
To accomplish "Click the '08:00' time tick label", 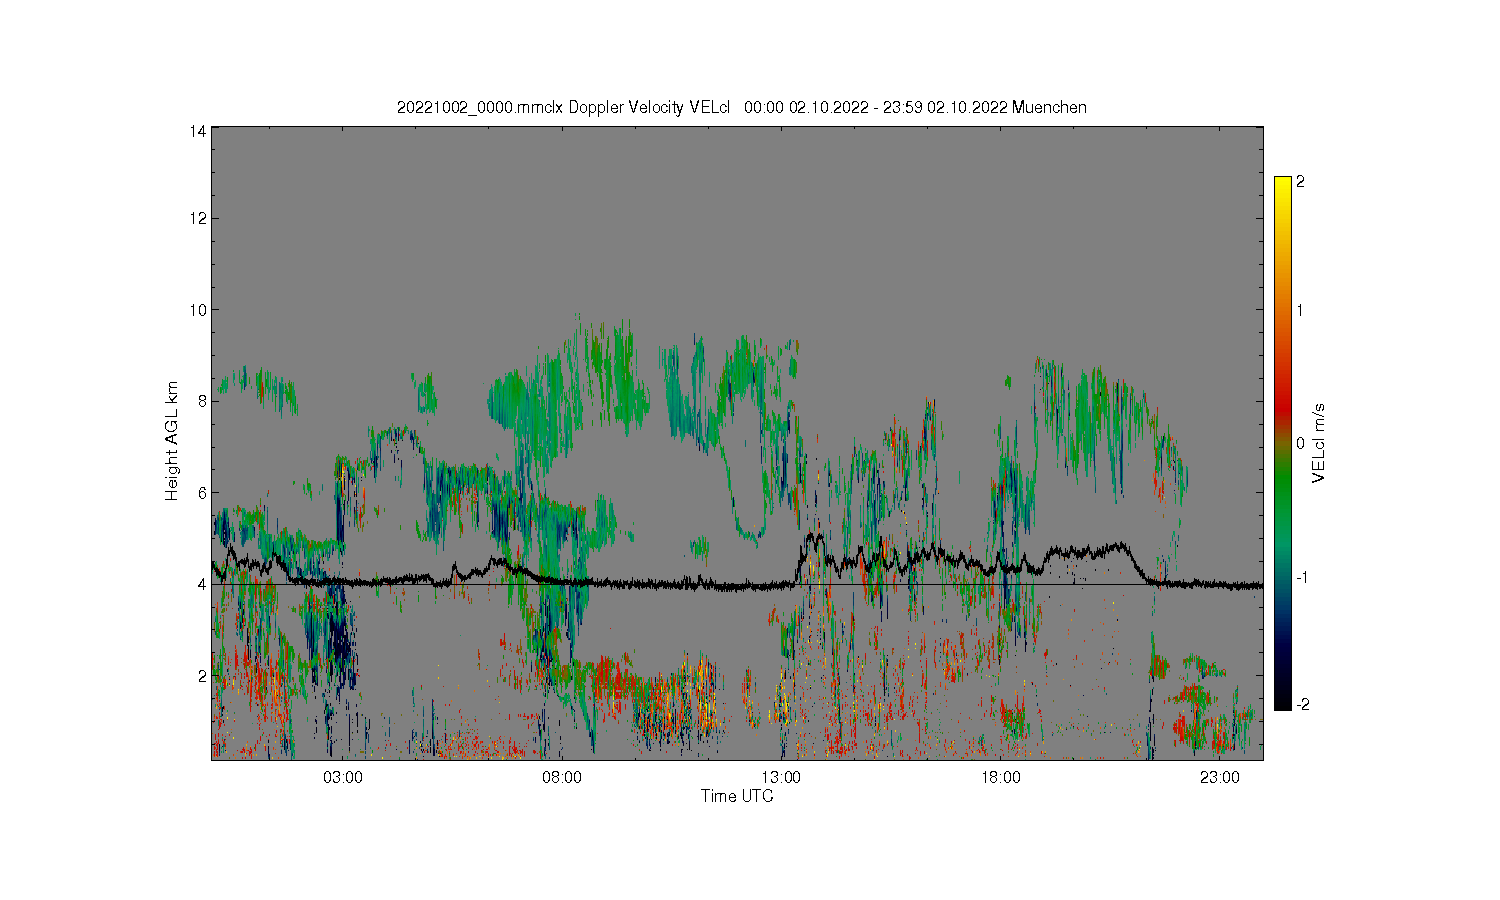I will pos(562,777).
